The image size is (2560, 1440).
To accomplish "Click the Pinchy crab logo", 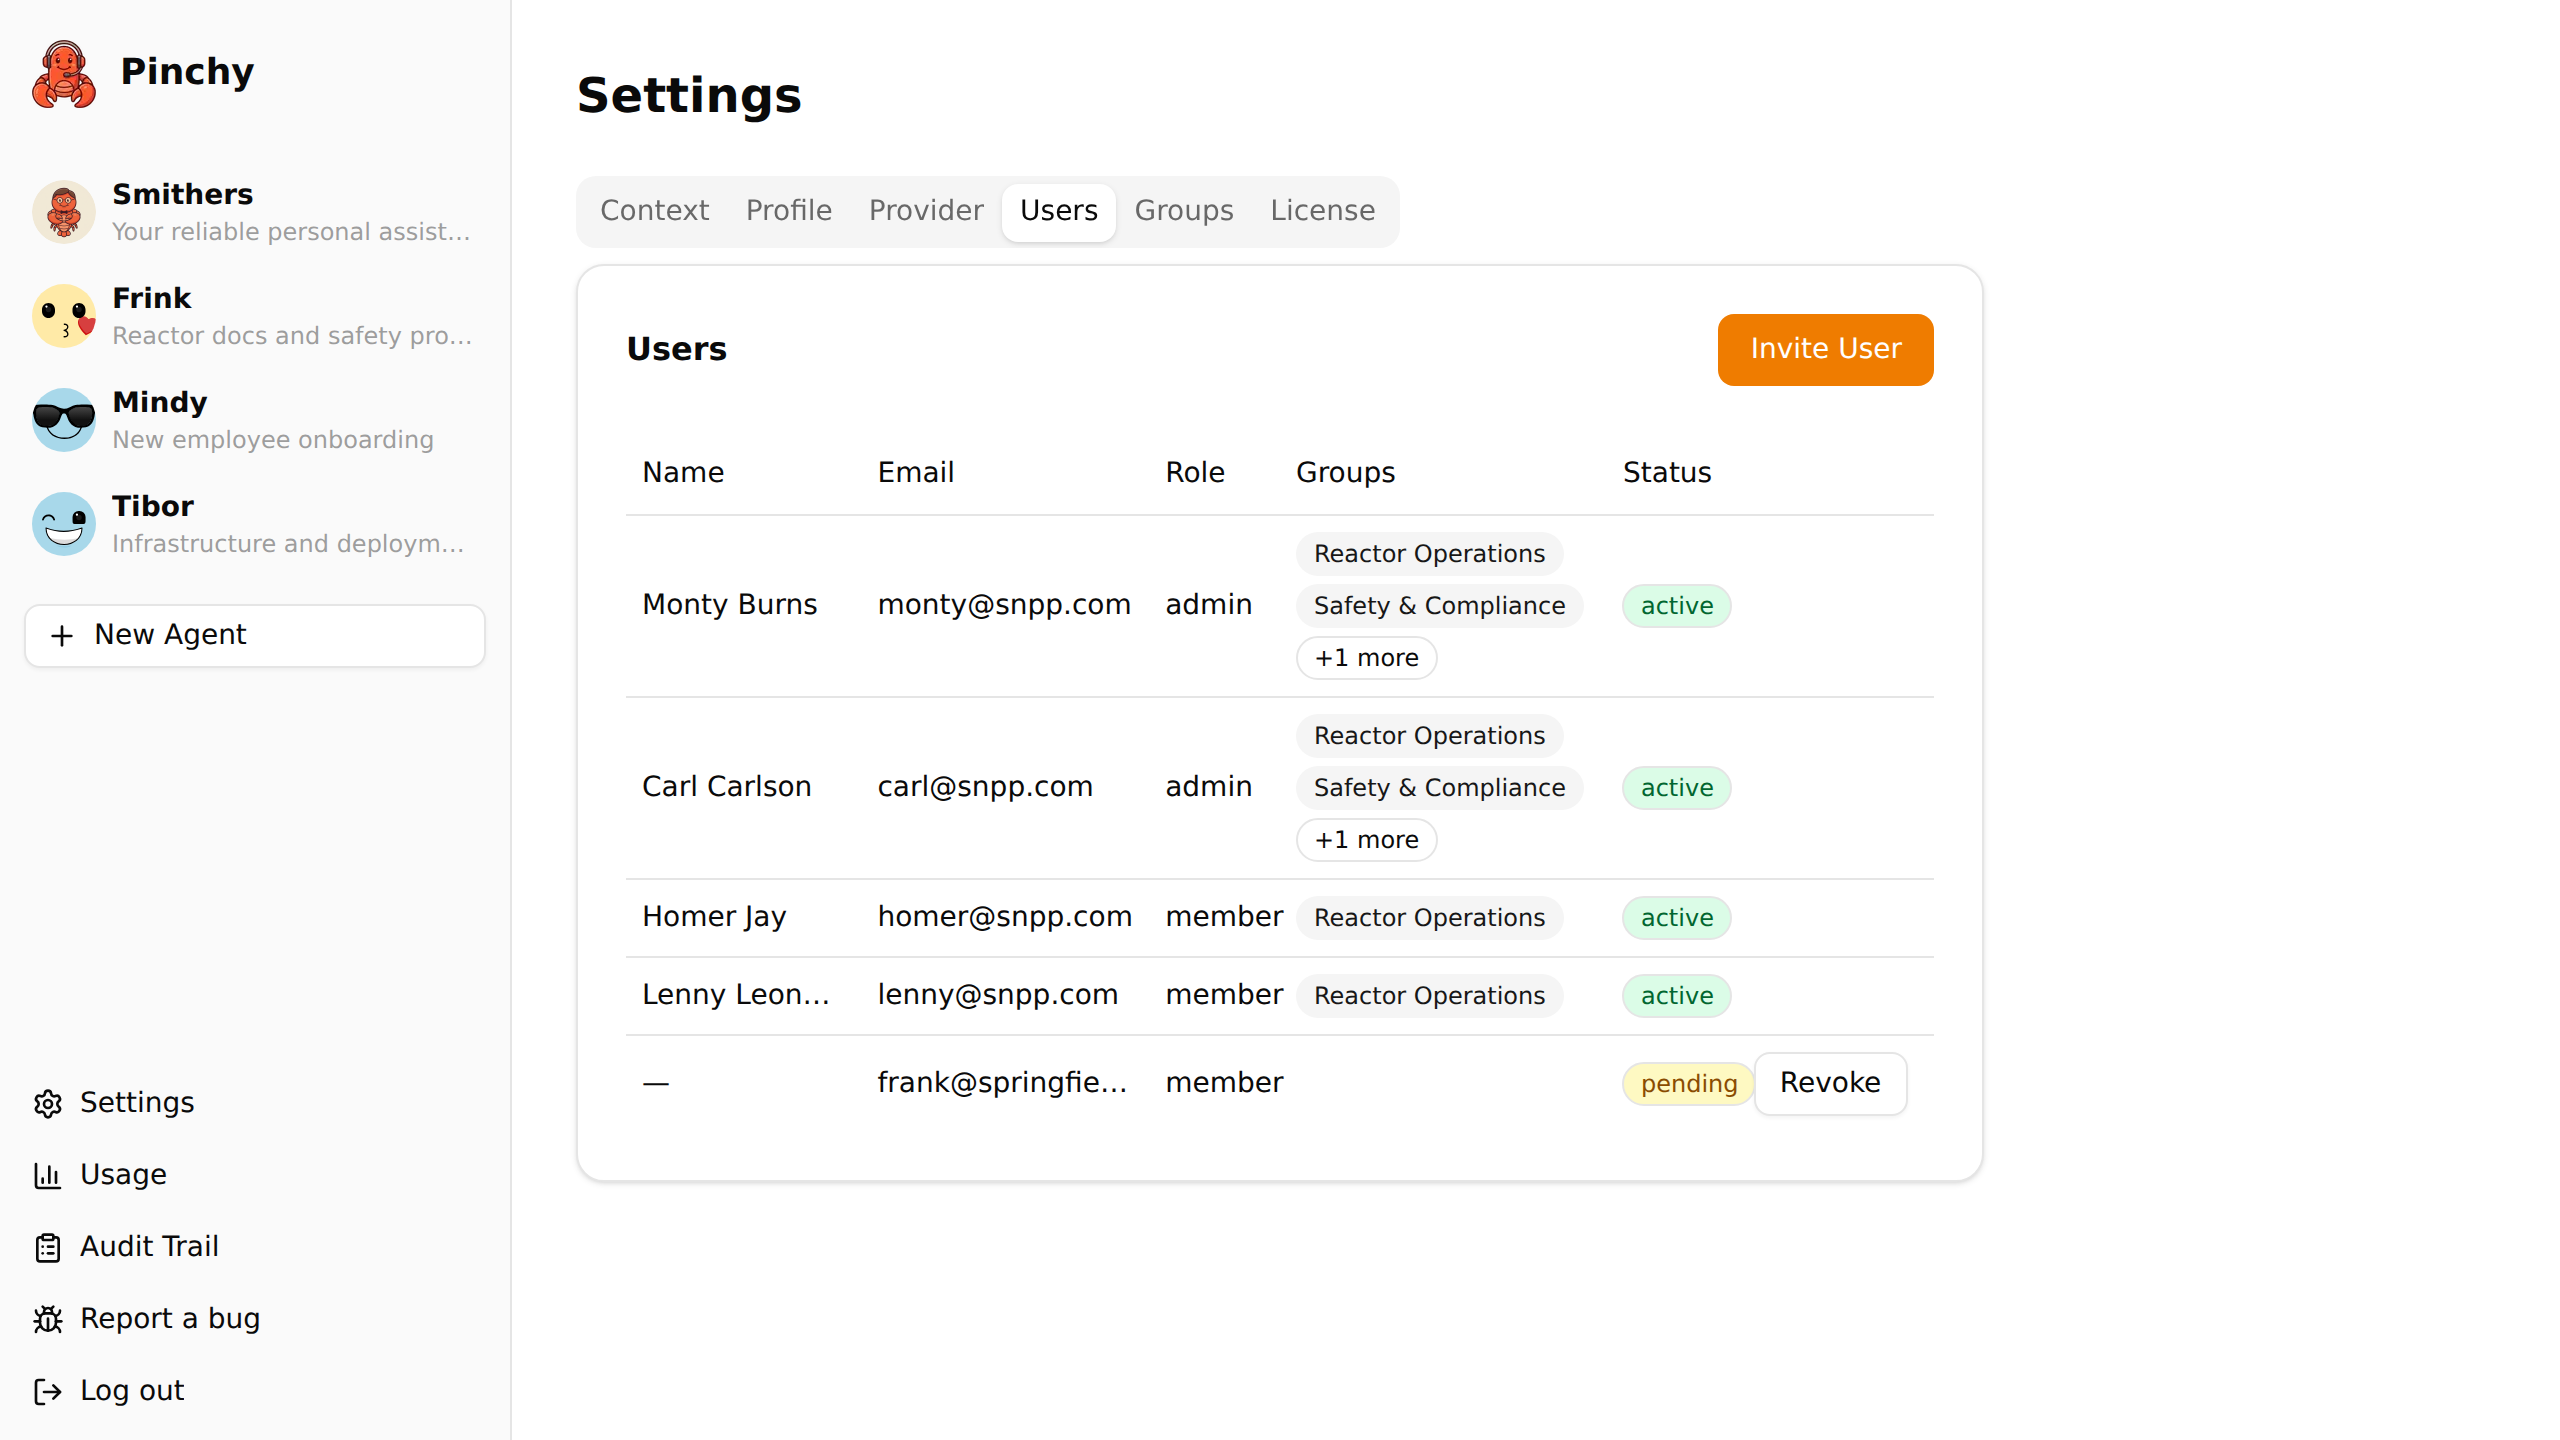I will (62, 74).
